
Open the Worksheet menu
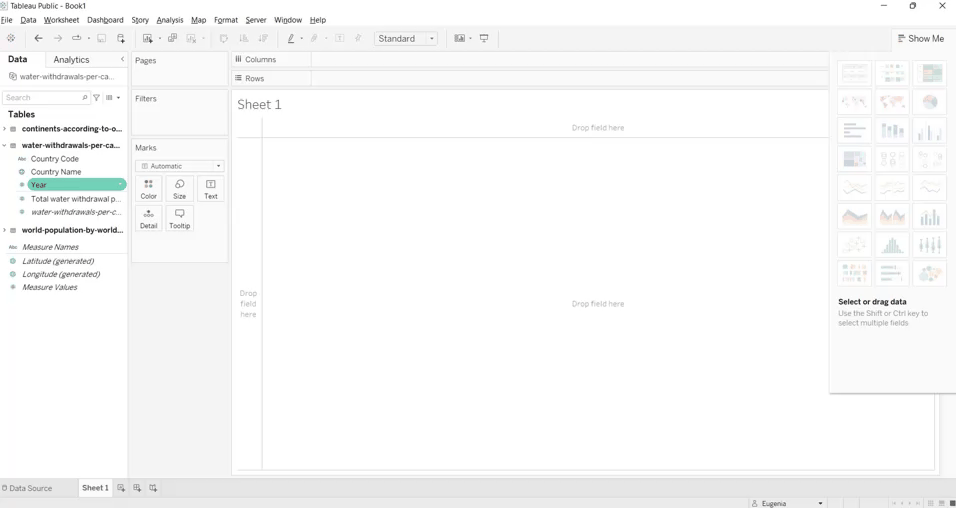(x=61, y=20)
